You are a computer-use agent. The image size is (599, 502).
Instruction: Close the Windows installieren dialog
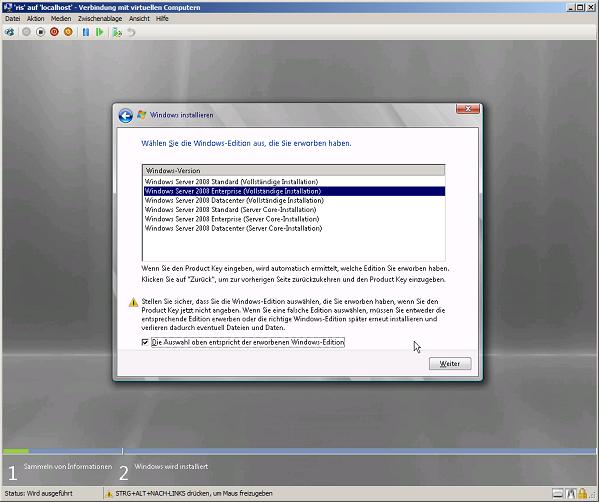pos(468,109)
